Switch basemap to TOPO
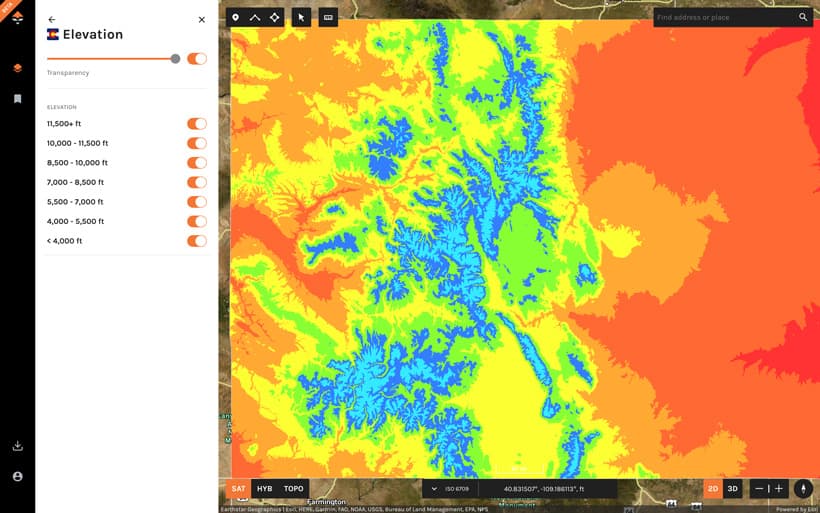820x513 pixels. click(293, 488)
